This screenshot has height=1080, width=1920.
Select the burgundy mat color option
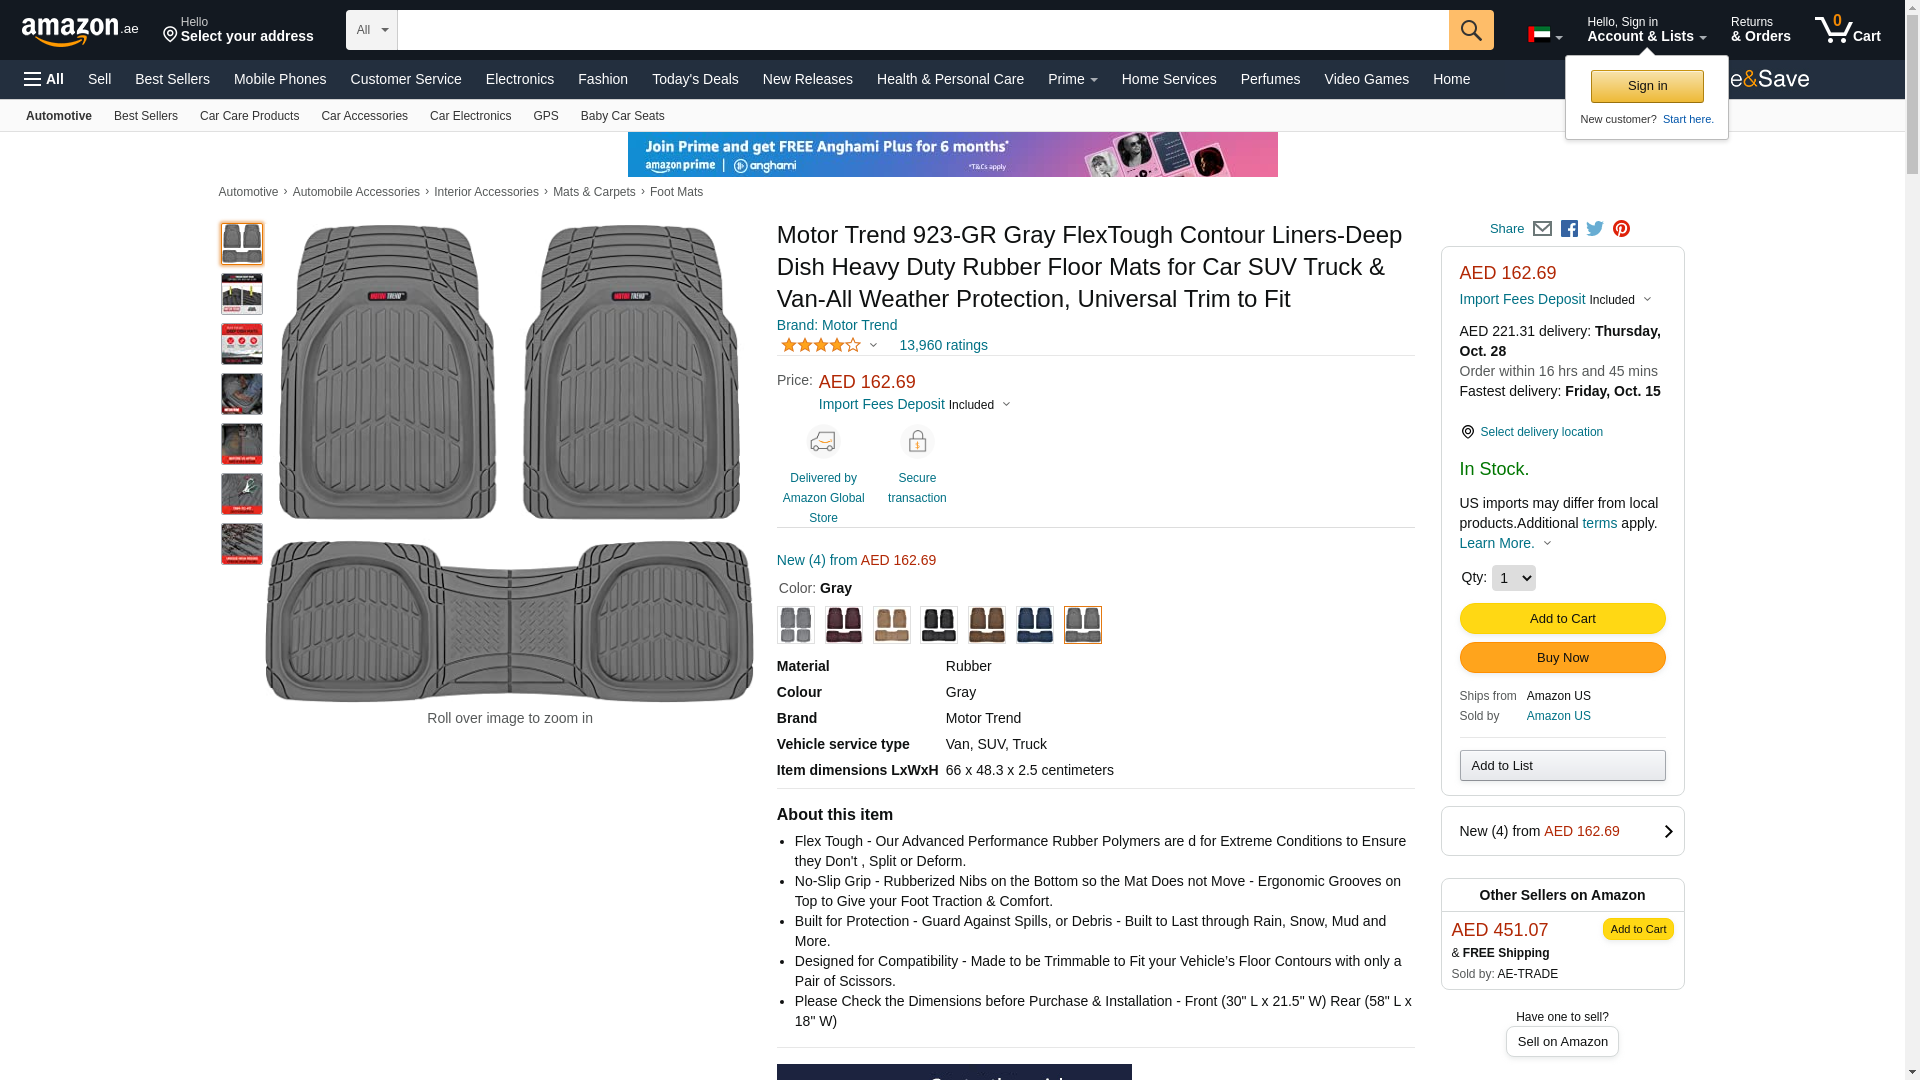843,625
